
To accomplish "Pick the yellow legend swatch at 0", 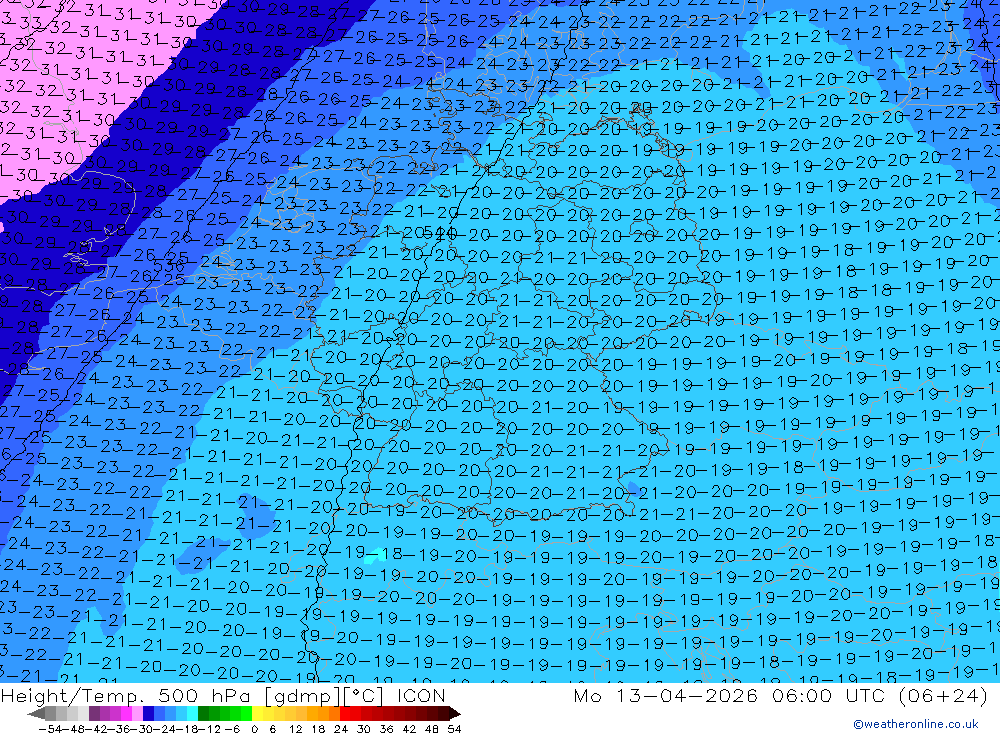I will tap(258, 714).
